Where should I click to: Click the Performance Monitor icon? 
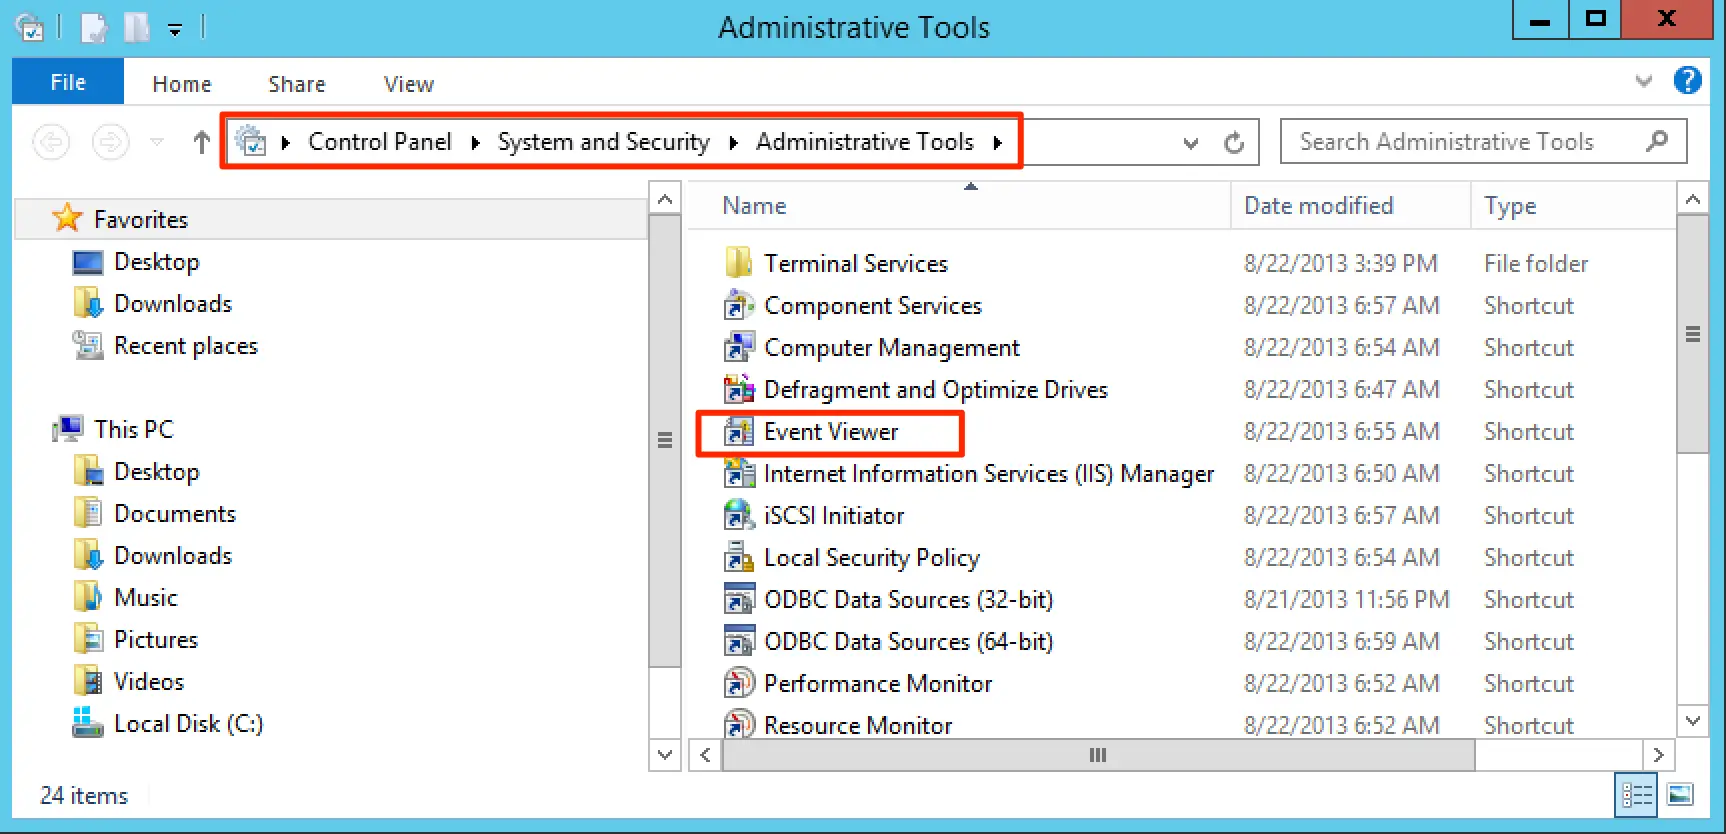739,683
